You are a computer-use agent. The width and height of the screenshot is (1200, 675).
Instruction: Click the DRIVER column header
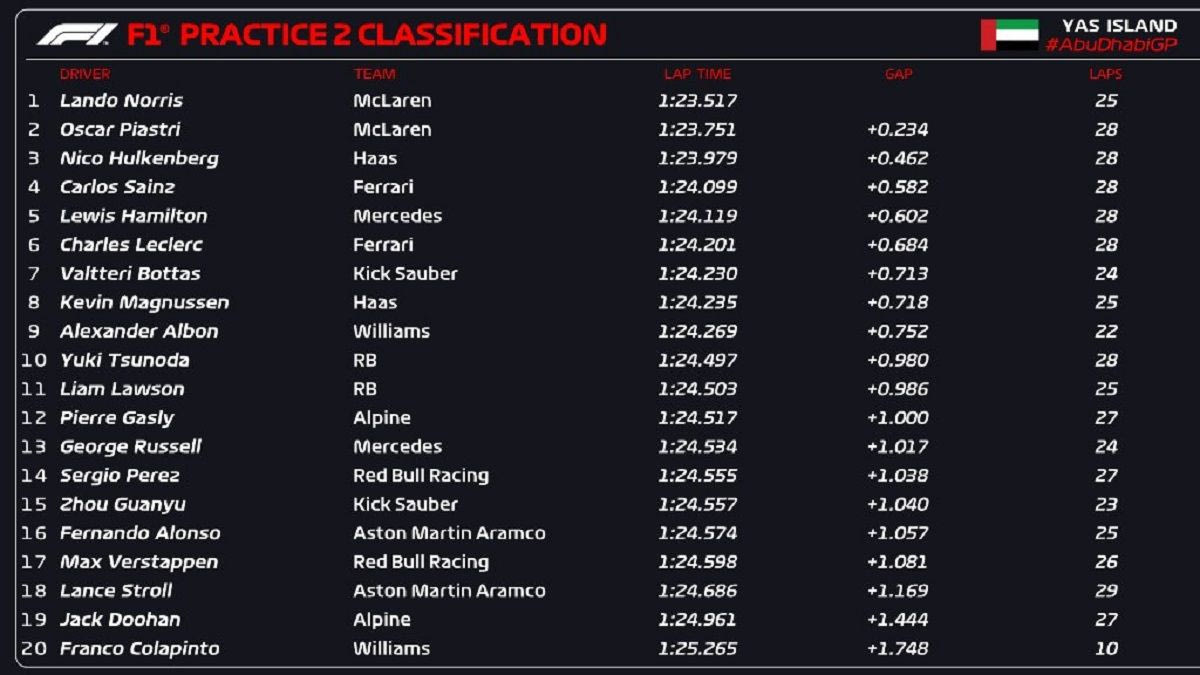85,74
